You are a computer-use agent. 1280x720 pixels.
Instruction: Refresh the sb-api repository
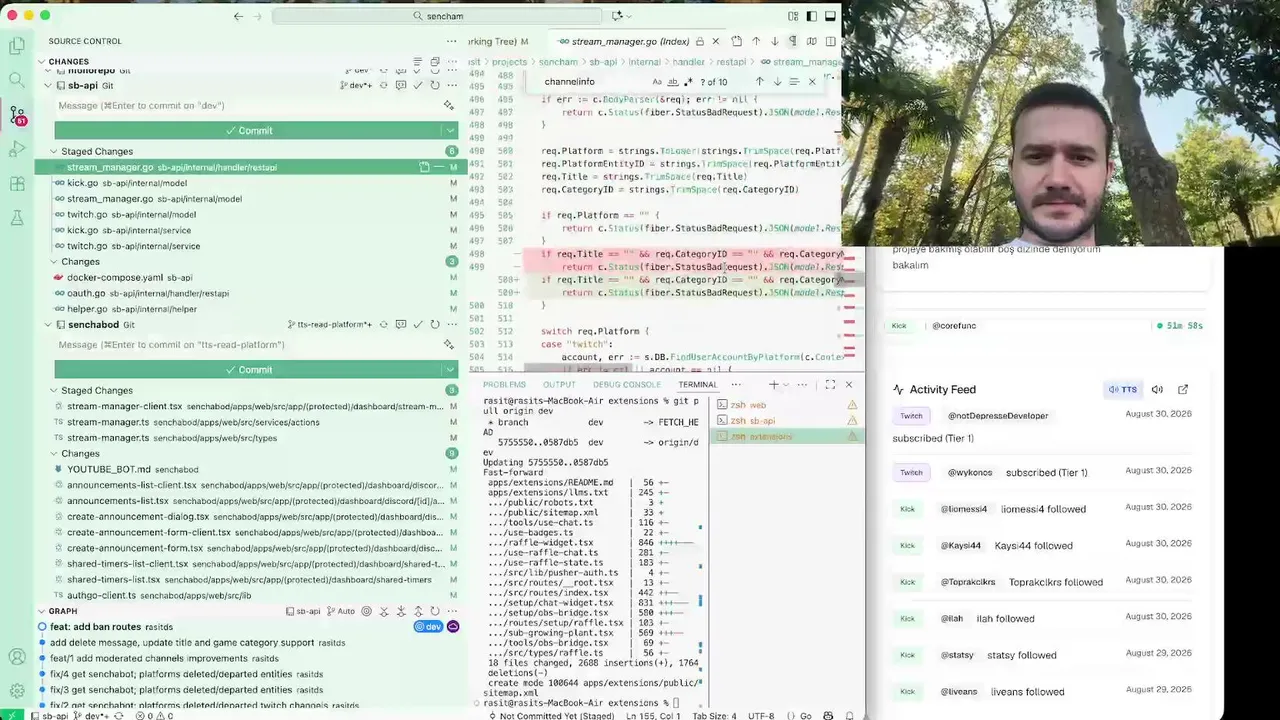435,86
